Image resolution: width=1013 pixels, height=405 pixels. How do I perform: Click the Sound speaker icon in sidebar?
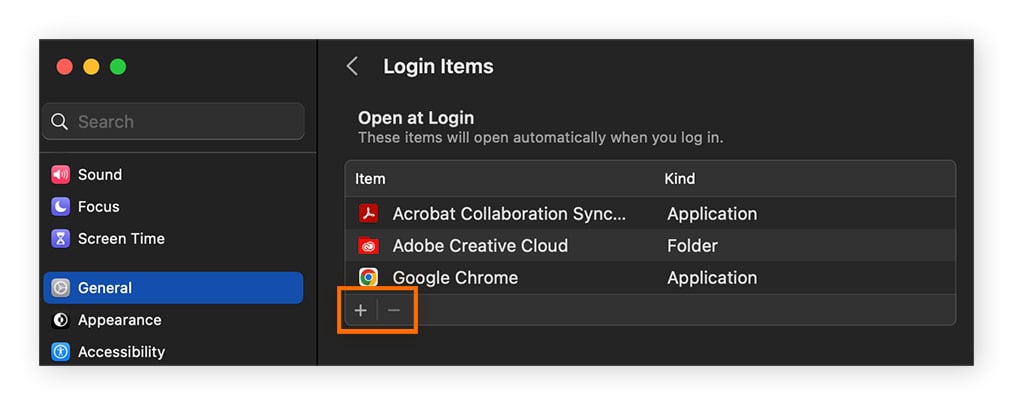click(x=60, y=174)
